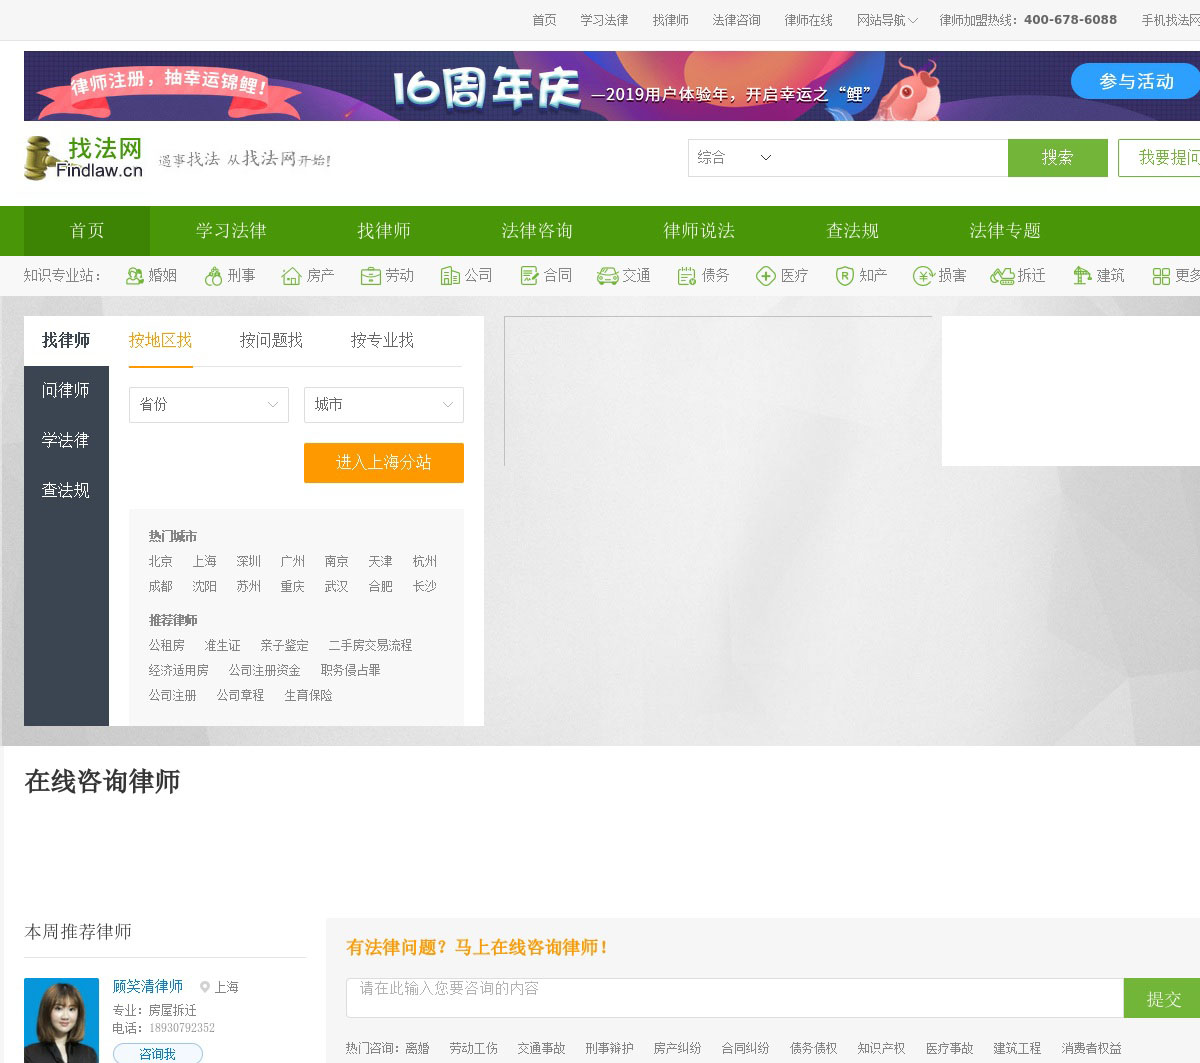The image size is (1200, 1063).
Task: Click the 知产 intellectual property shield icon
Action: [x=844, y=276]
